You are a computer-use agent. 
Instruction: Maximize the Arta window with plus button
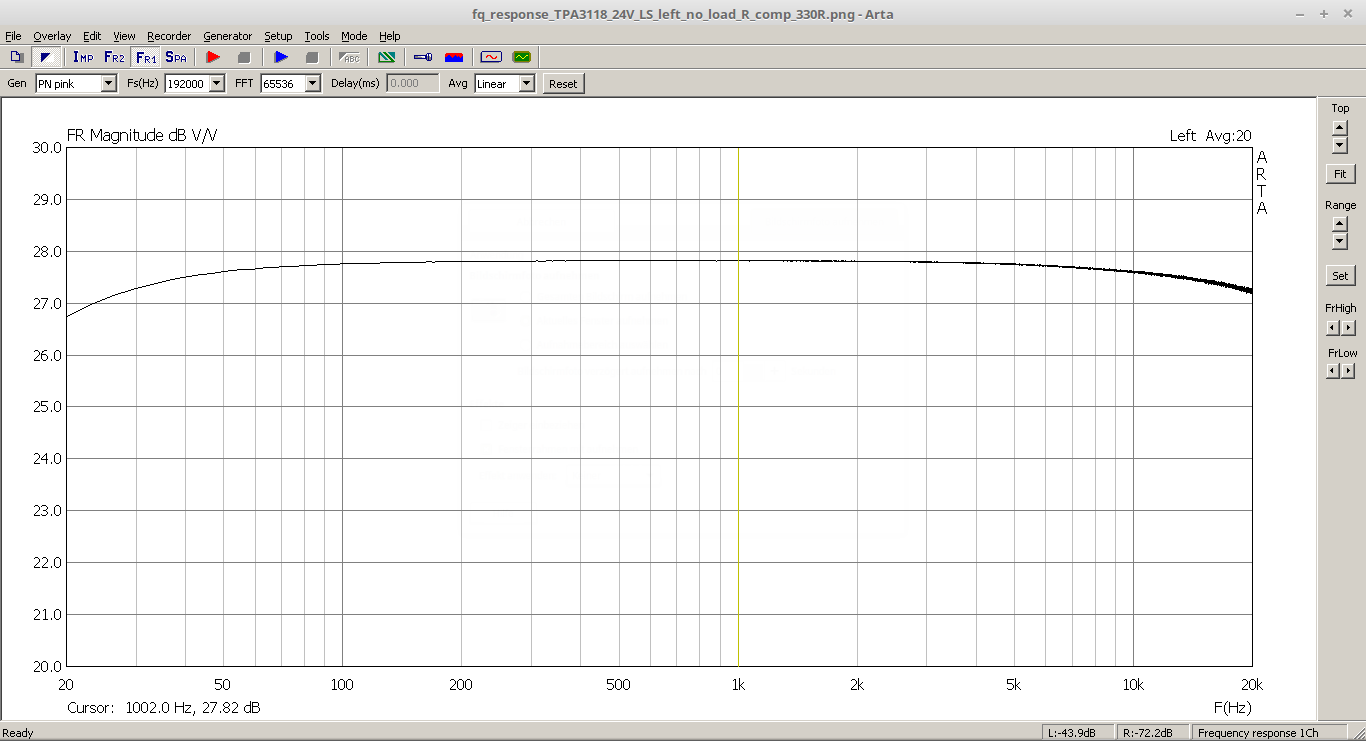(1323, 14)
